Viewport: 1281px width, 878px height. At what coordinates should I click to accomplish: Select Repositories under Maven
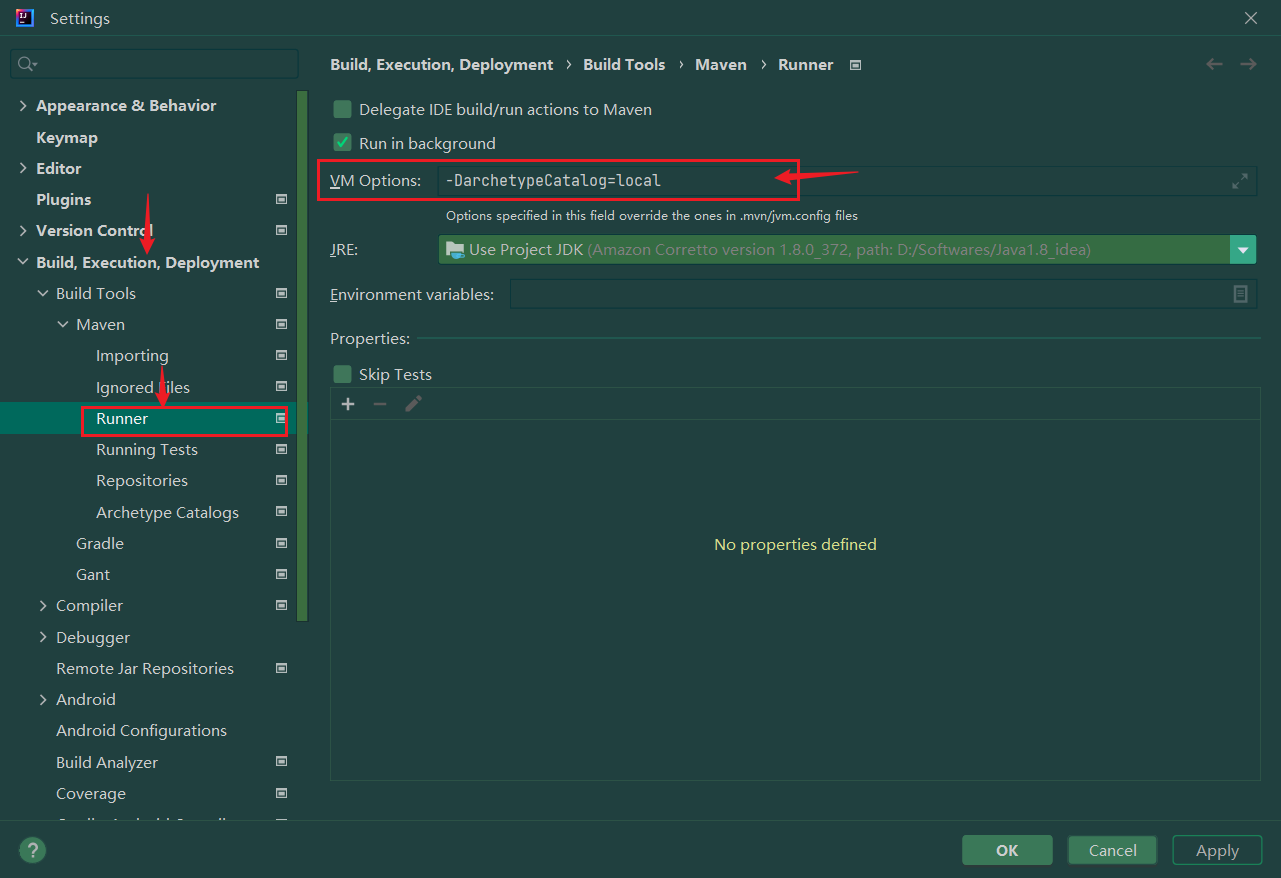pyautogui.click(x=142, y=481)
